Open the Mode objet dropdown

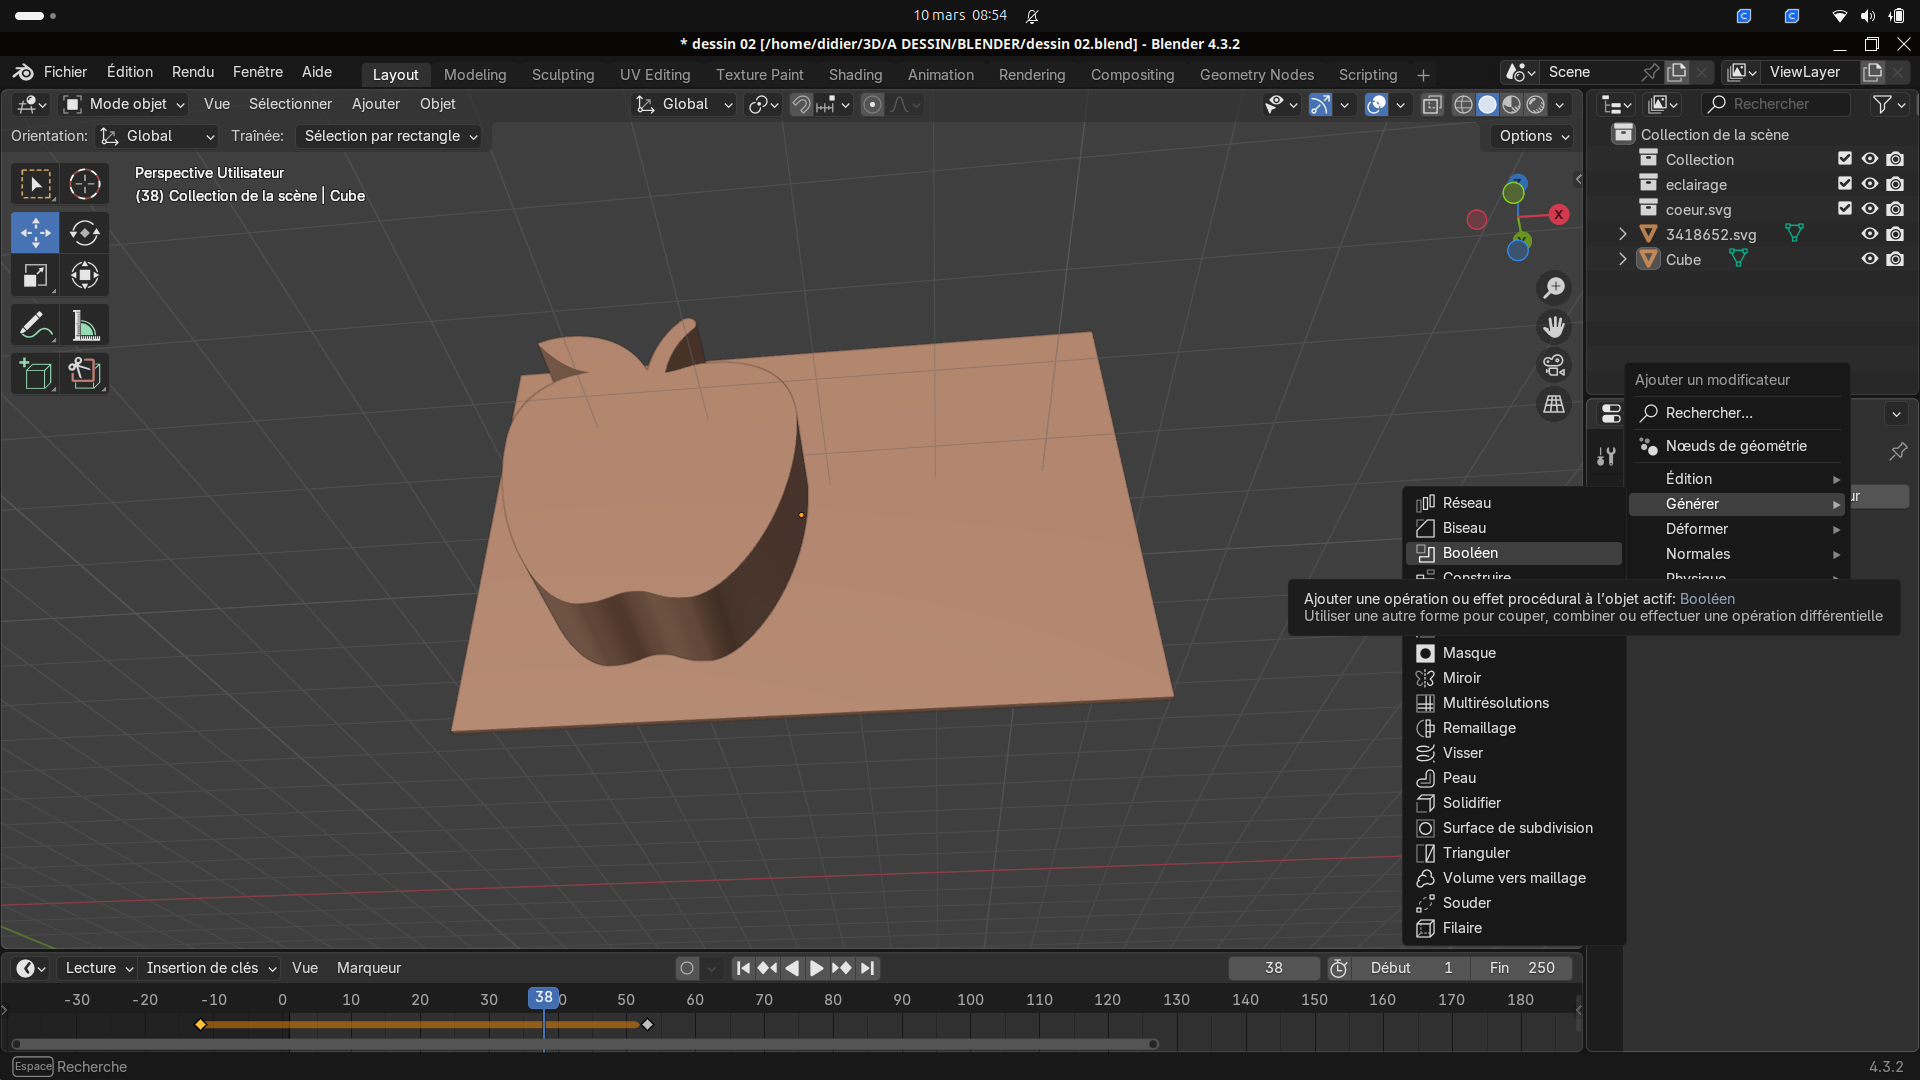(124, 104)
